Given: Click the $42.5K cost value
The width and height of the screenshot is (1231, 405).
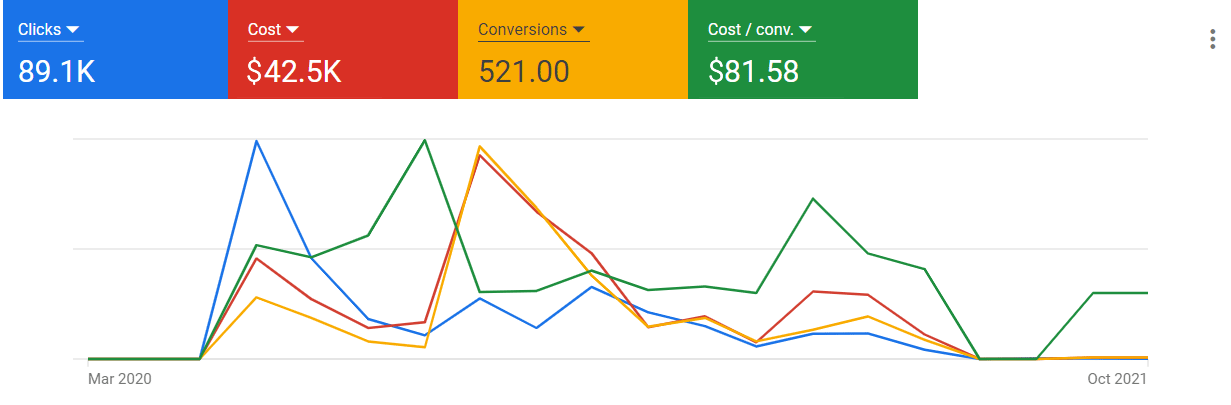Looking at the screenshot, I should pyautogui.click(x=294, y=72).
